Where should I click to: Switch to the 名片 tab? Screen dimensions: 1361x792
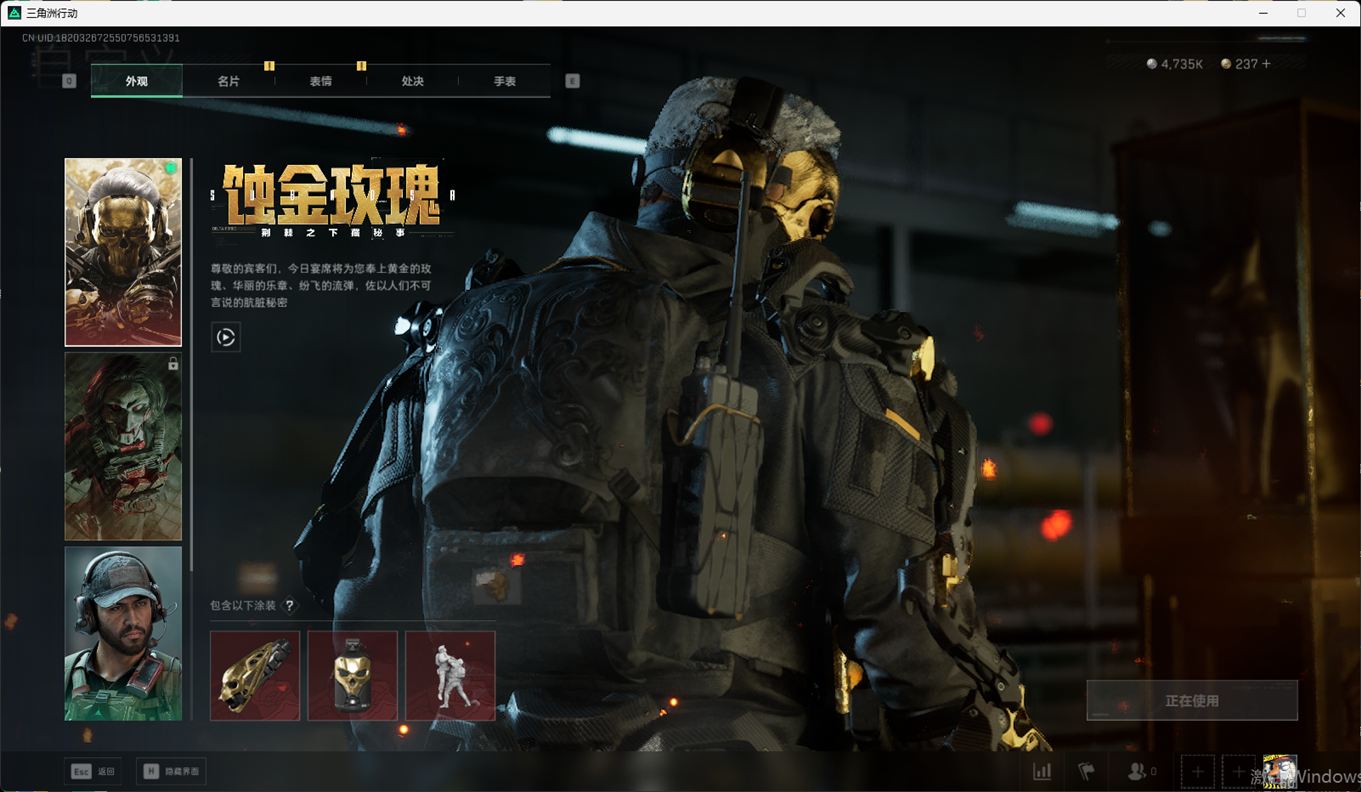pos(228,81)
